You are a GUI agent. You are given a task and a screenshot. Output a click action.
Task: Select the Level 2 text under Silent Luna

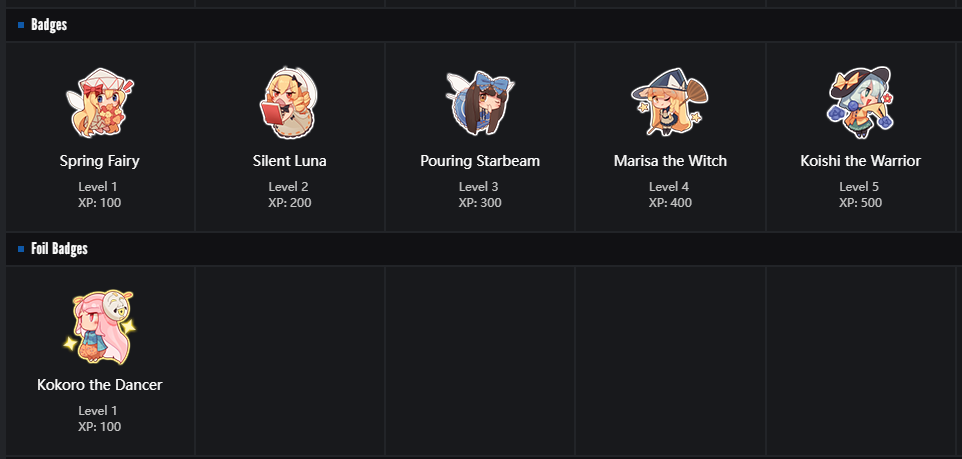[x=289, y=187]
